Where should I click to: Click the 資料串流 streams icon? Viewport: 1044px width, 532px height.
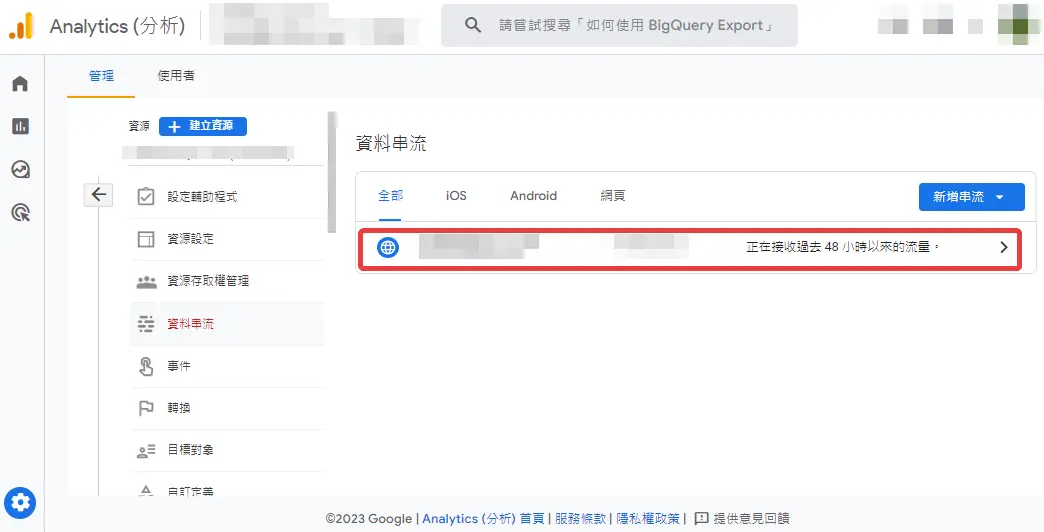pos(146,324)
